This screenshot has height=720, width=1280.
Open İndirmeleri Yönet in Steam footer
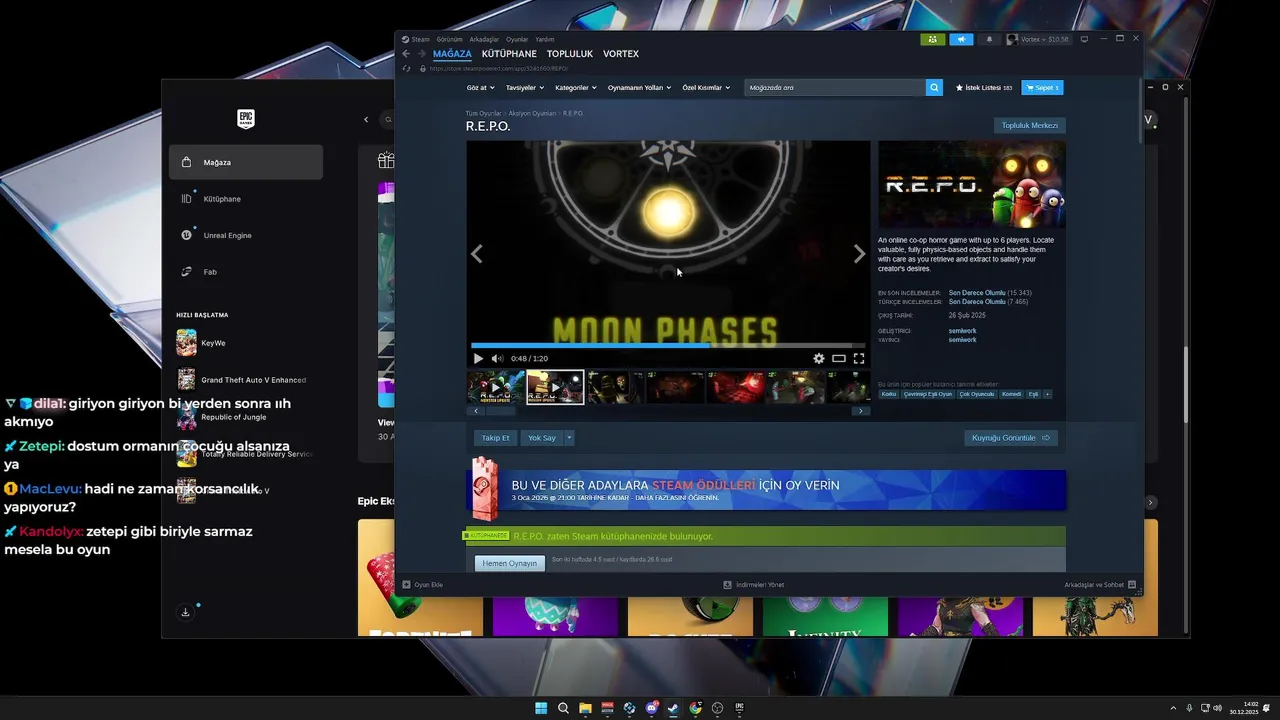[x=754, y=584]
